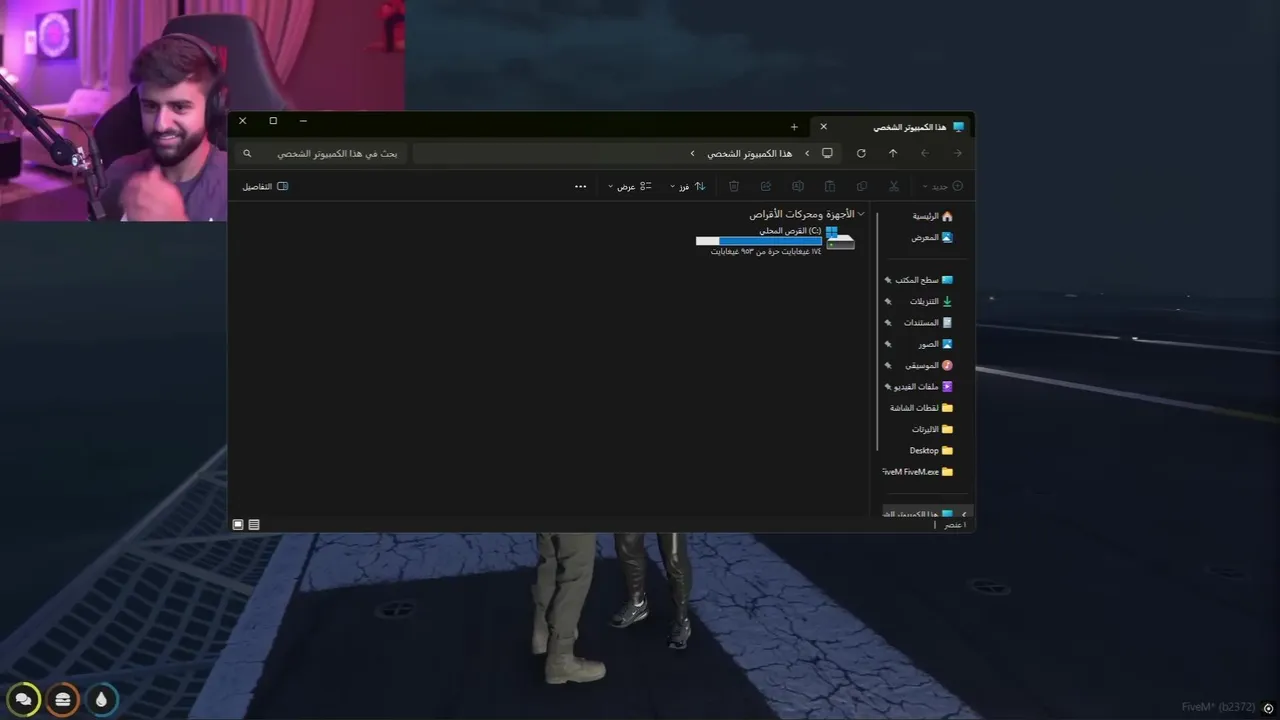Click the pin icon beside الموسيقى
Viewport: 1280px width, 720px height.
[887, 365]
